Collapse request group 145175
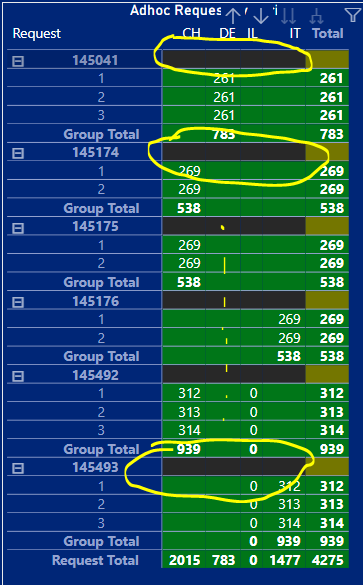 (18, 228)
